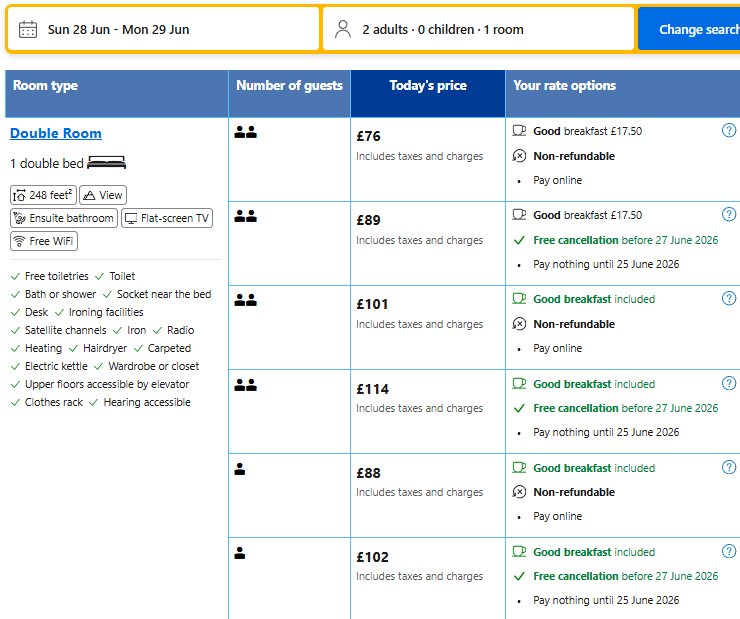
Task: Click the View badge
Action: (103, 195)
